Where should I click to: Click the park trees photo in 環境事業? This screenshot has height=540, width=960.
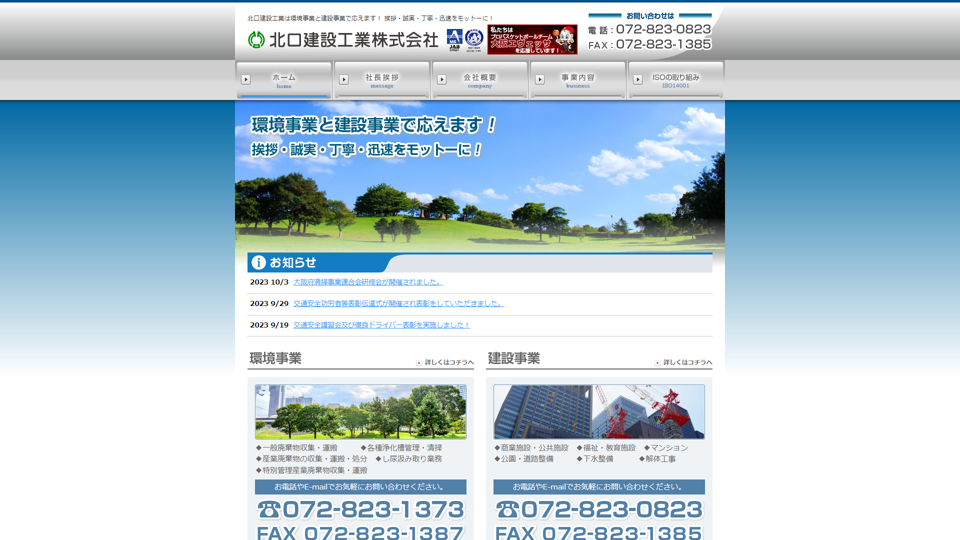pyautogui.click(x=360, y=411)
